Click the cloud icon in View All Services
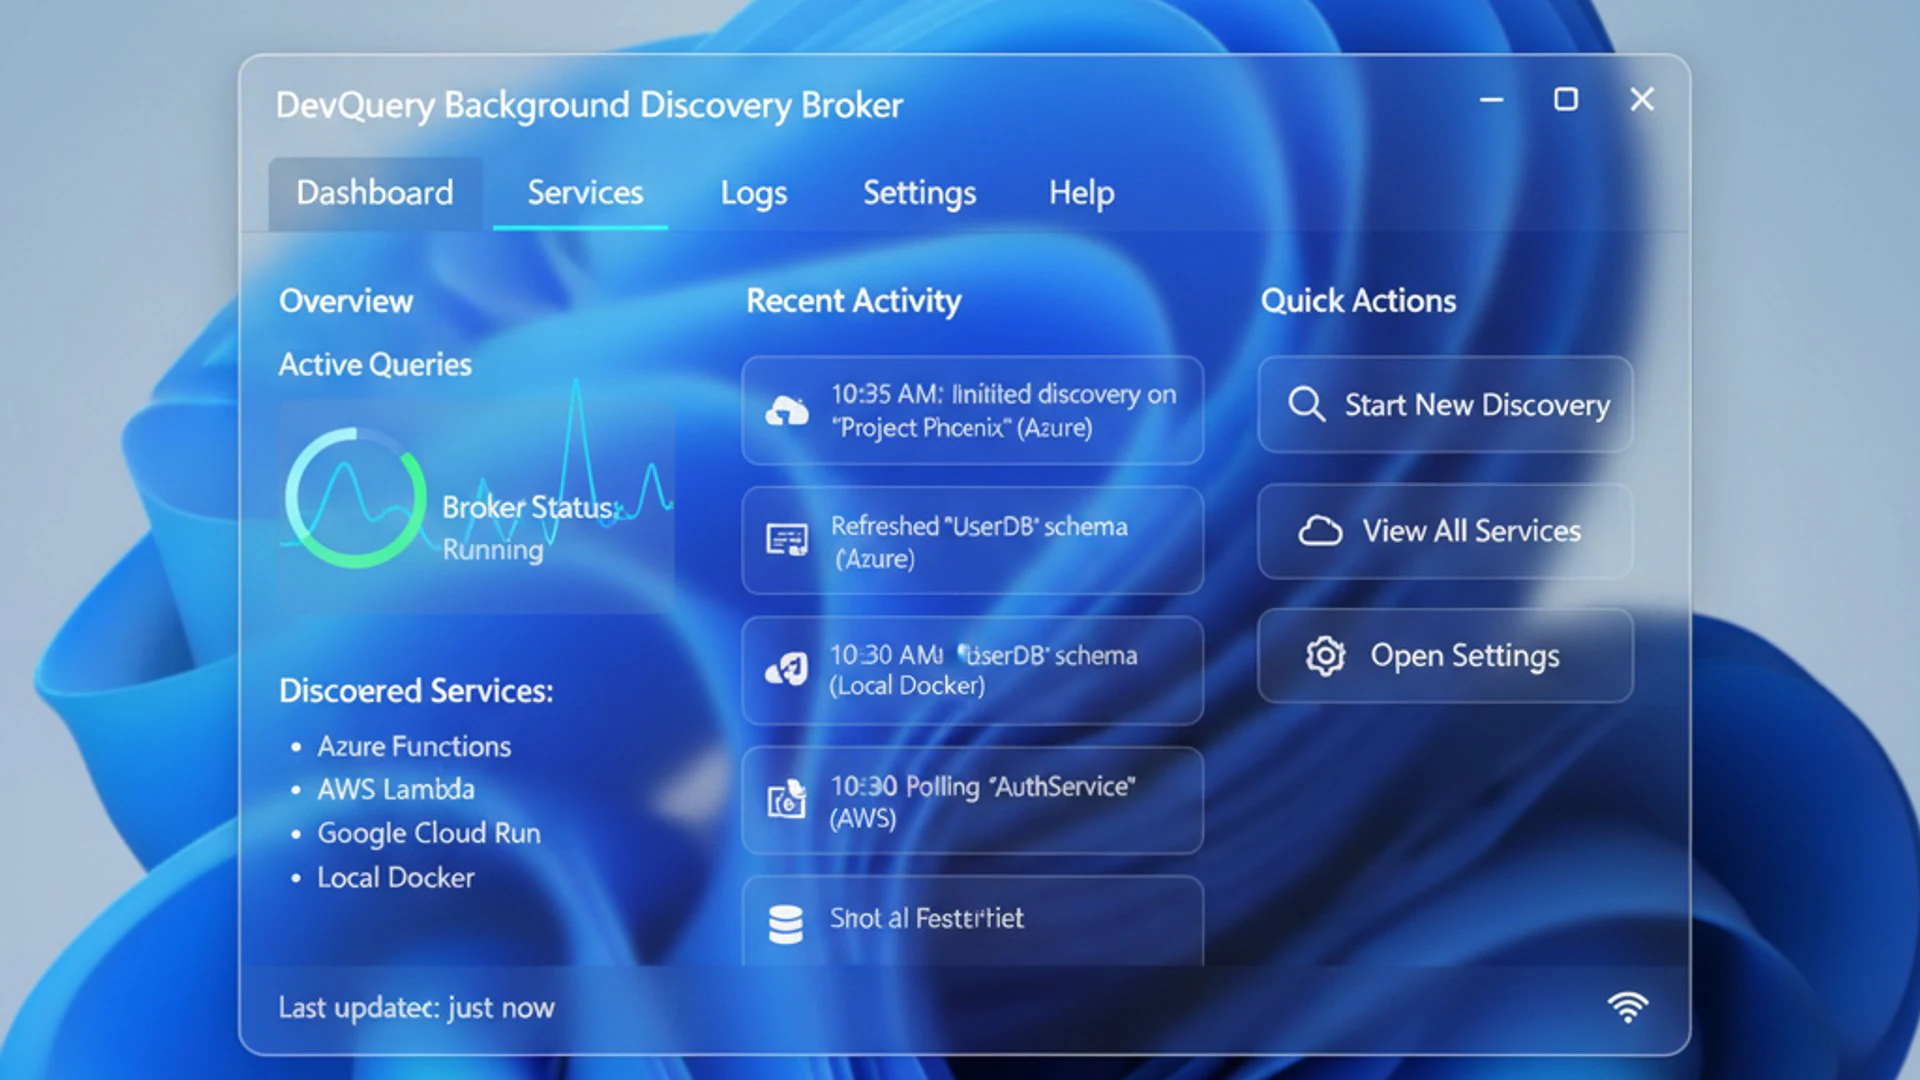The height and width of the screenshot is (1080, 1920). pyautogui.click(x=1320, y=531)
